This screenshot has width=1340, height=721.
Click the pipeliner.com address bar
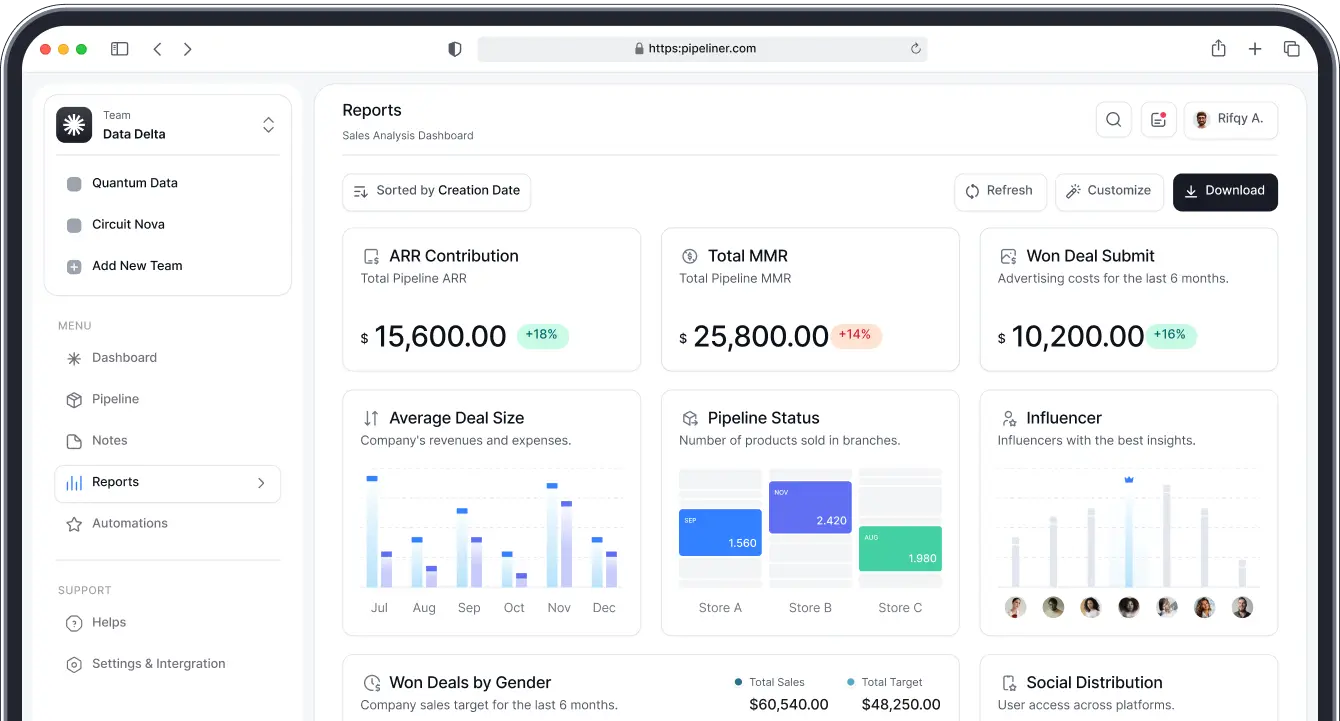pos(702,49)
